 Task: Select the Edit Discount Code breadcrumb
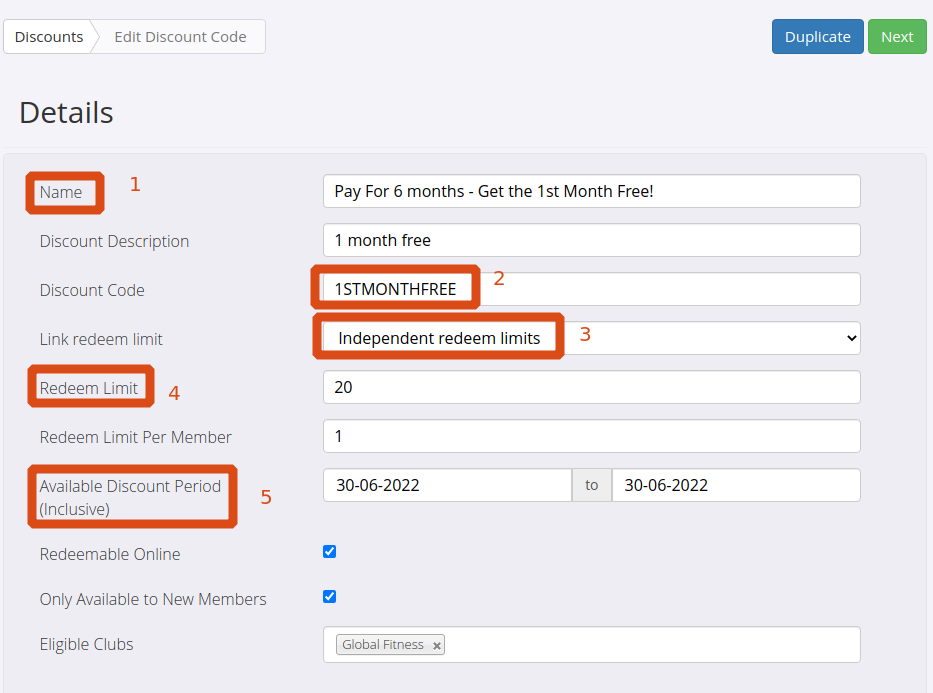point(180,37)
